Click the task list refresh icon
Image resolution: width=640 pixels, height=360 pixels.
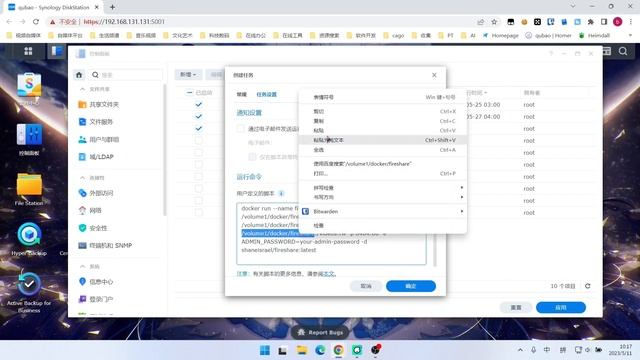588,286
